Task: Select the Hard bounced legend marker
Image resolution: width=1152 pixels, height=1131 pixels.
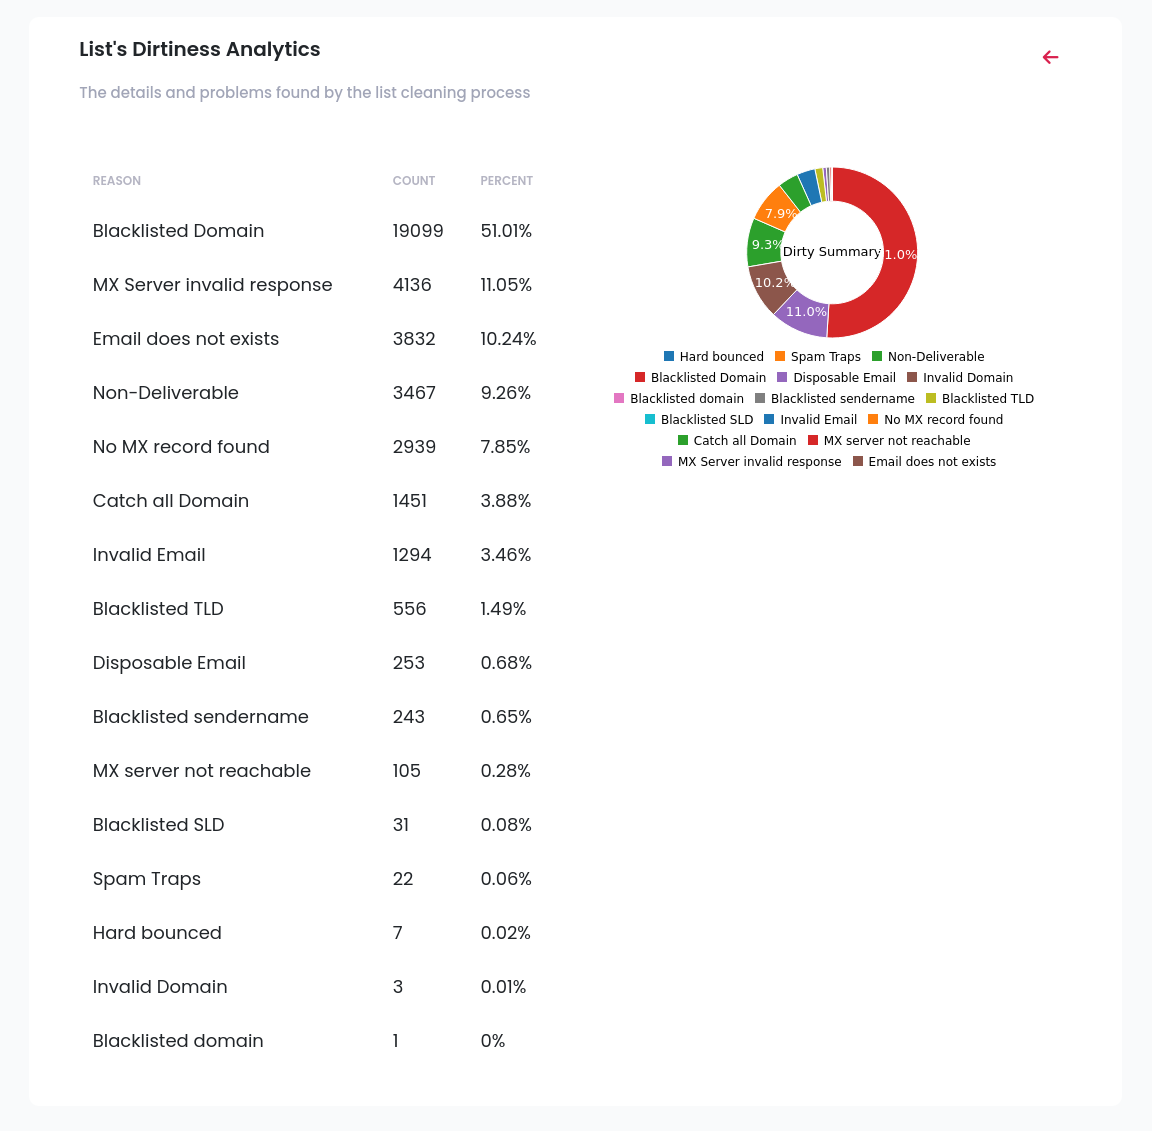Action: click(x=668, y=356)
